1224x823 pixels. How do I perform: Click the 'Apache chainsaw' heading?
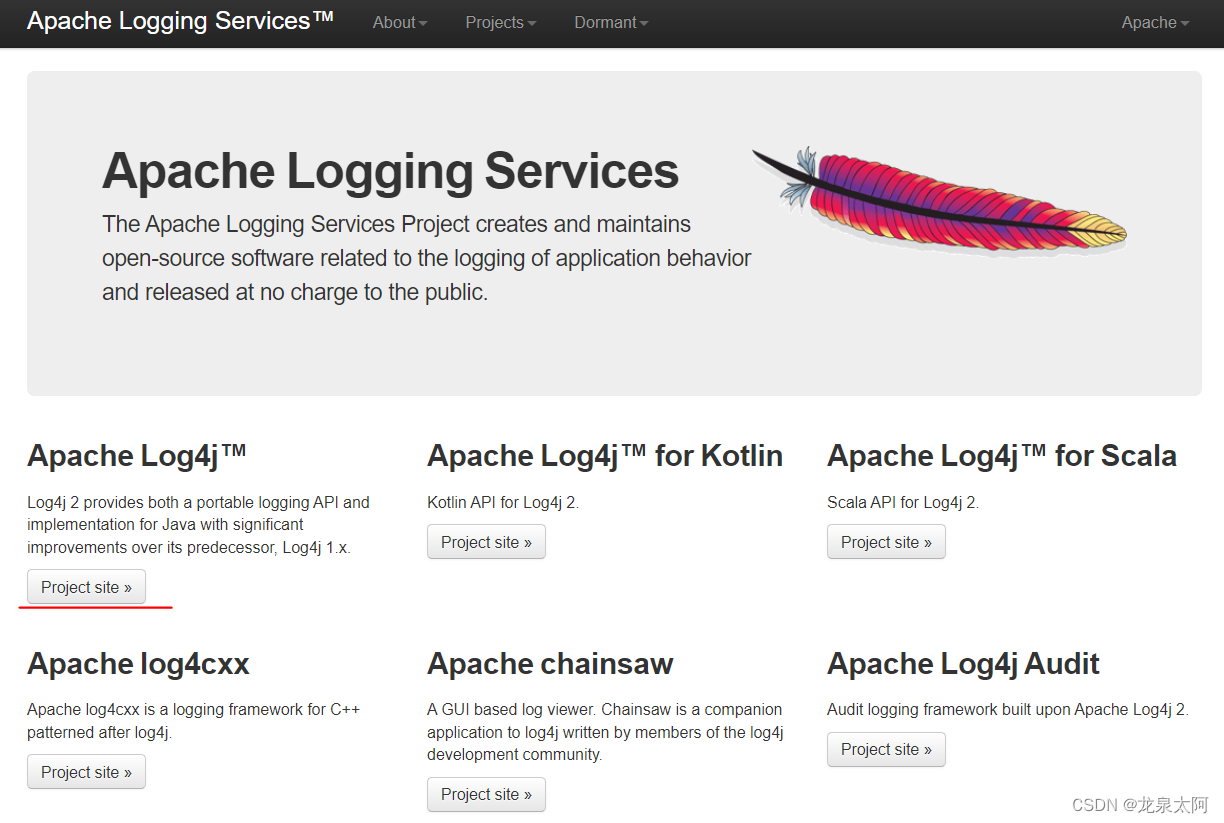click(550, 664)
